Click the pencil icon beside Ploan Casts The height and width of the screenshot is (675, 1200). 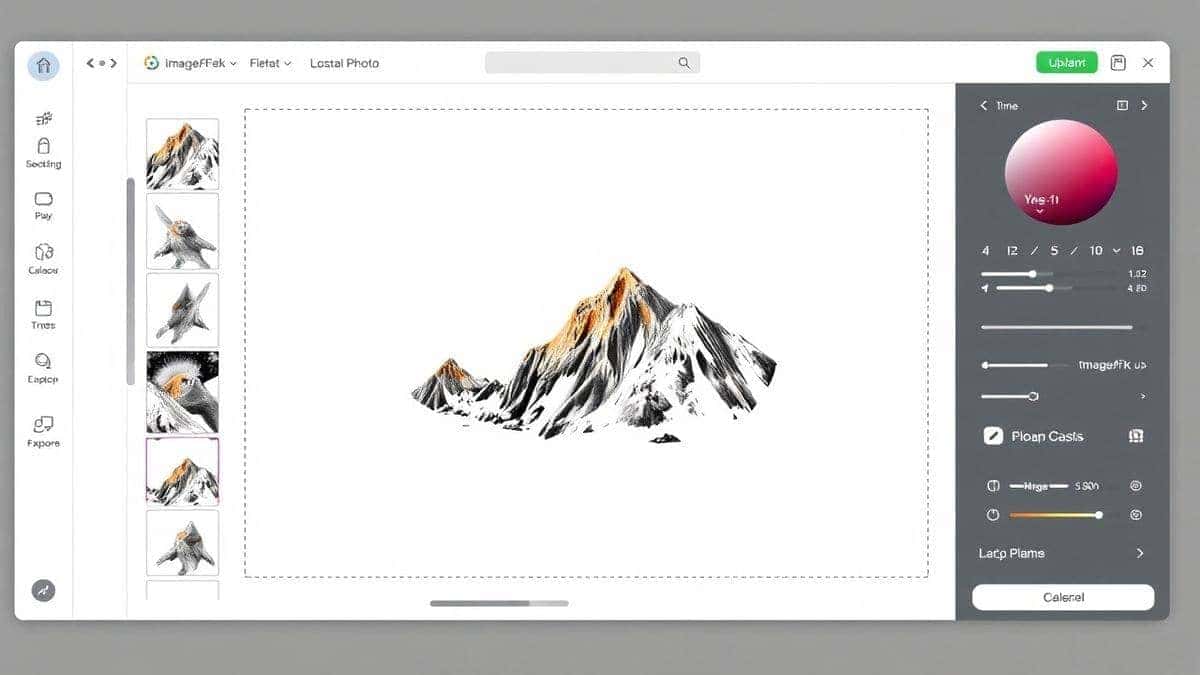pyautogui.click(x=993, y=436)
